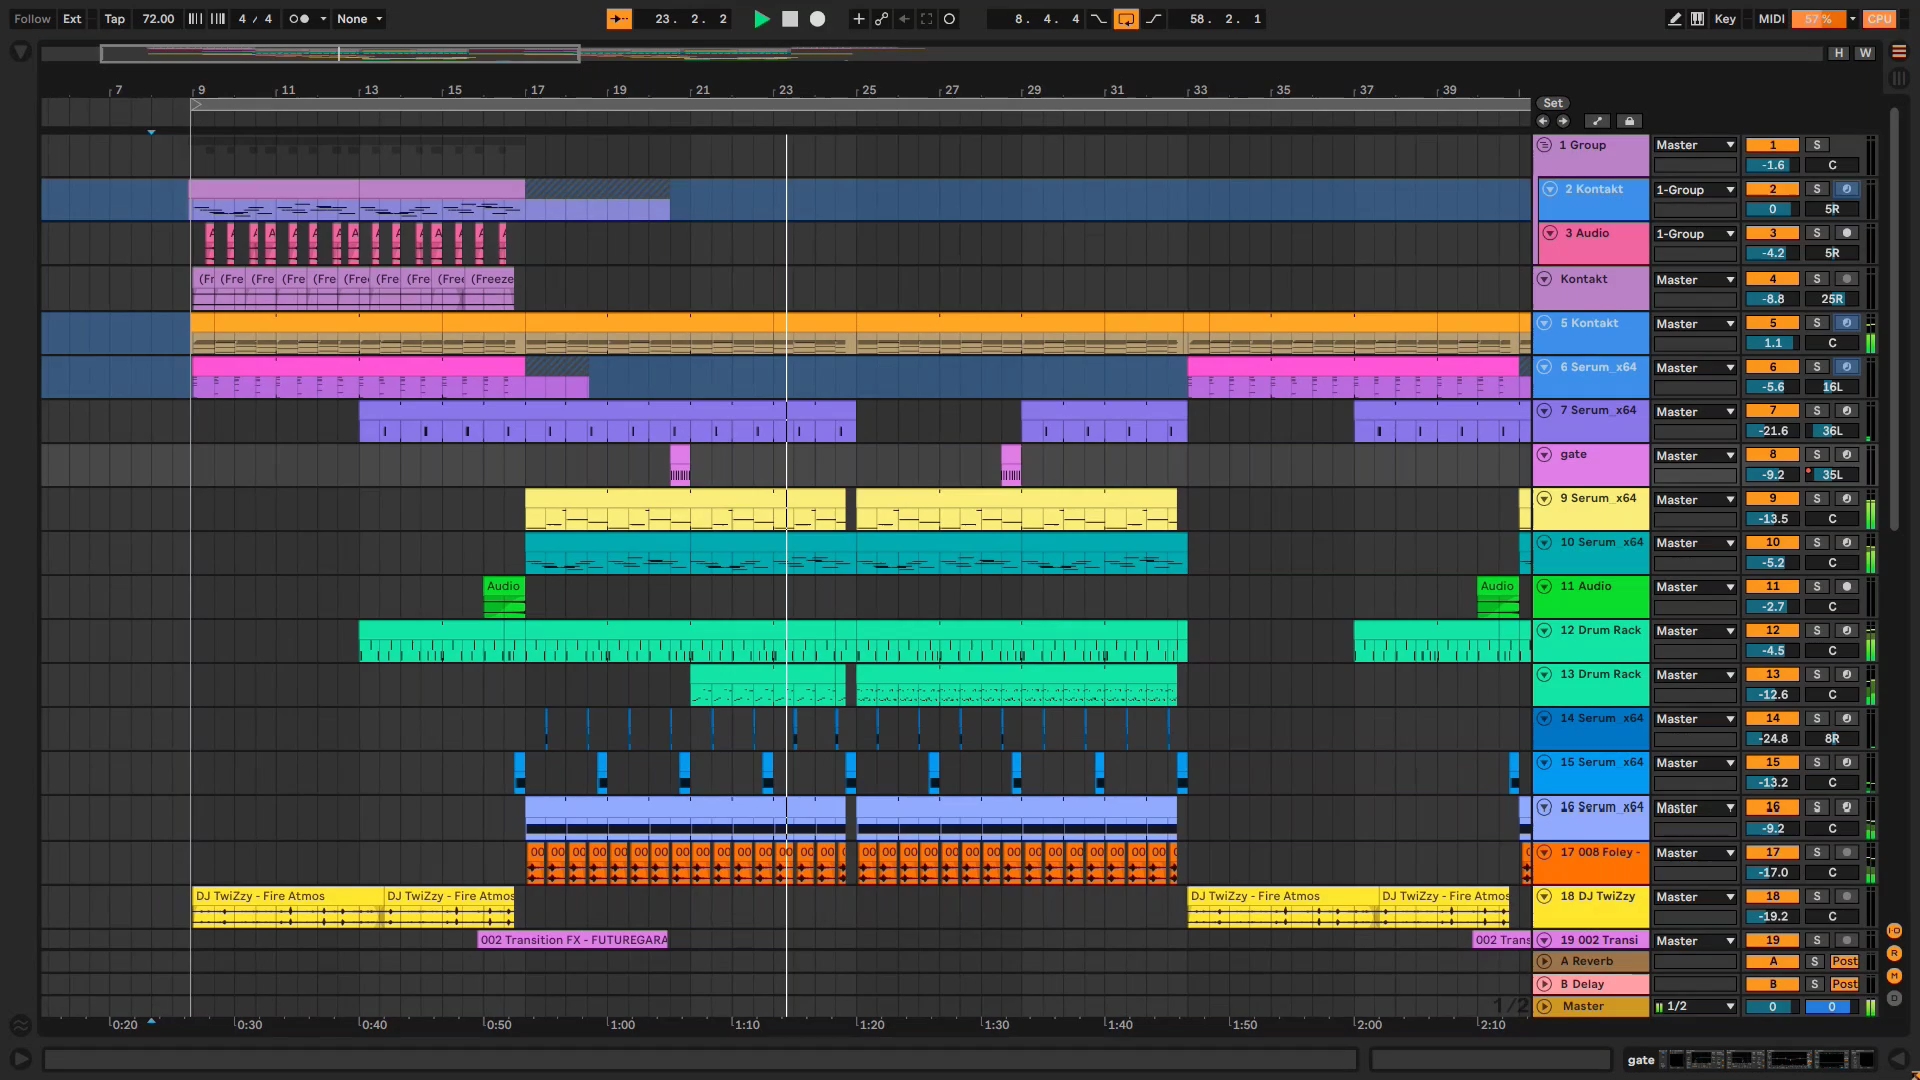Arm the 3 Audio track for recording
The height and width of the screenshot is (1080, 1920).
pos(1847,233)
